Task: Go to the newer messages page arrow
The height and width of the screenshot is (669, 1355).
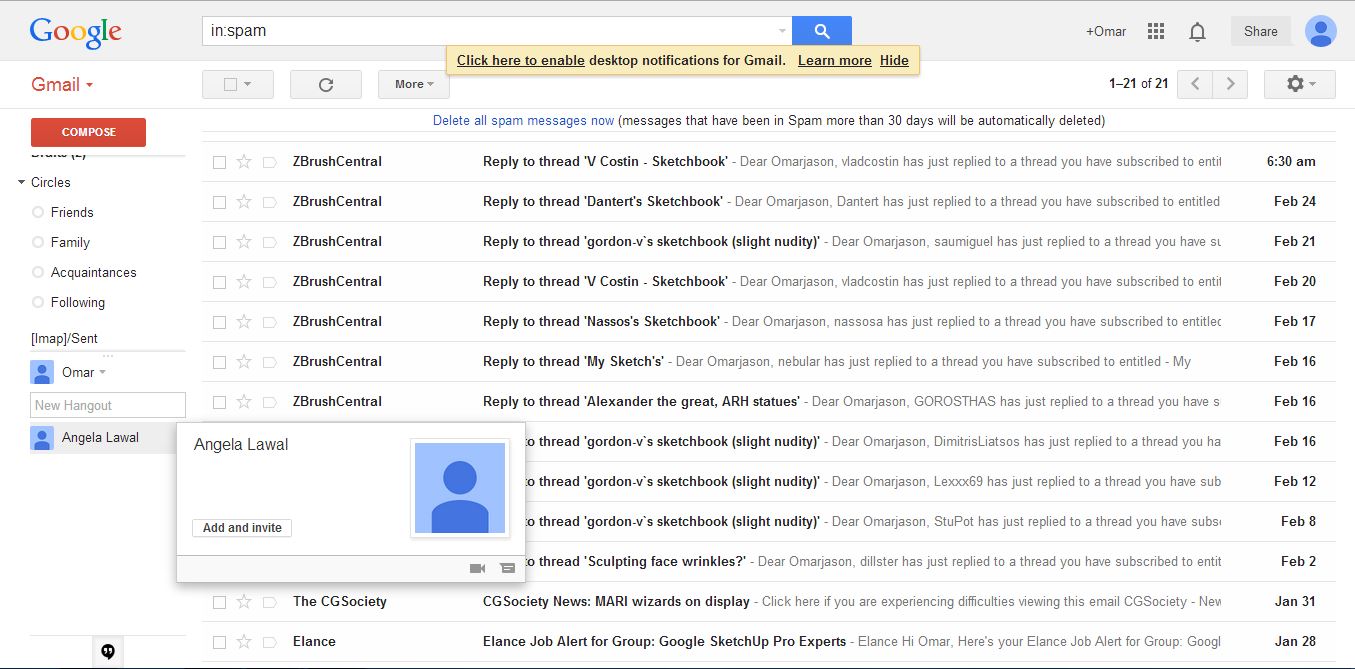Action: click(1194, 84)
